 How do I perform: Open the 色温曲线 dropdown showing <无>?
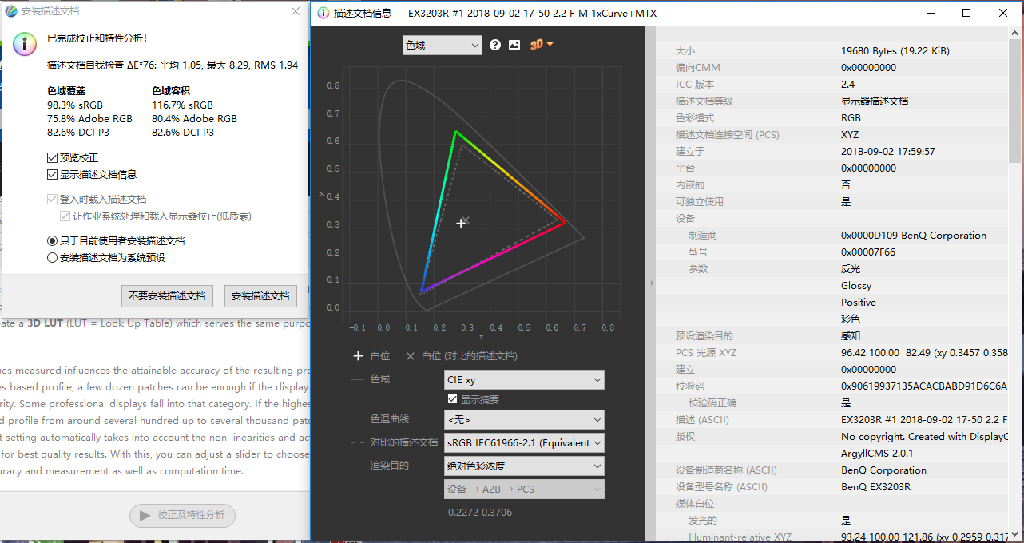coord(524,420)
